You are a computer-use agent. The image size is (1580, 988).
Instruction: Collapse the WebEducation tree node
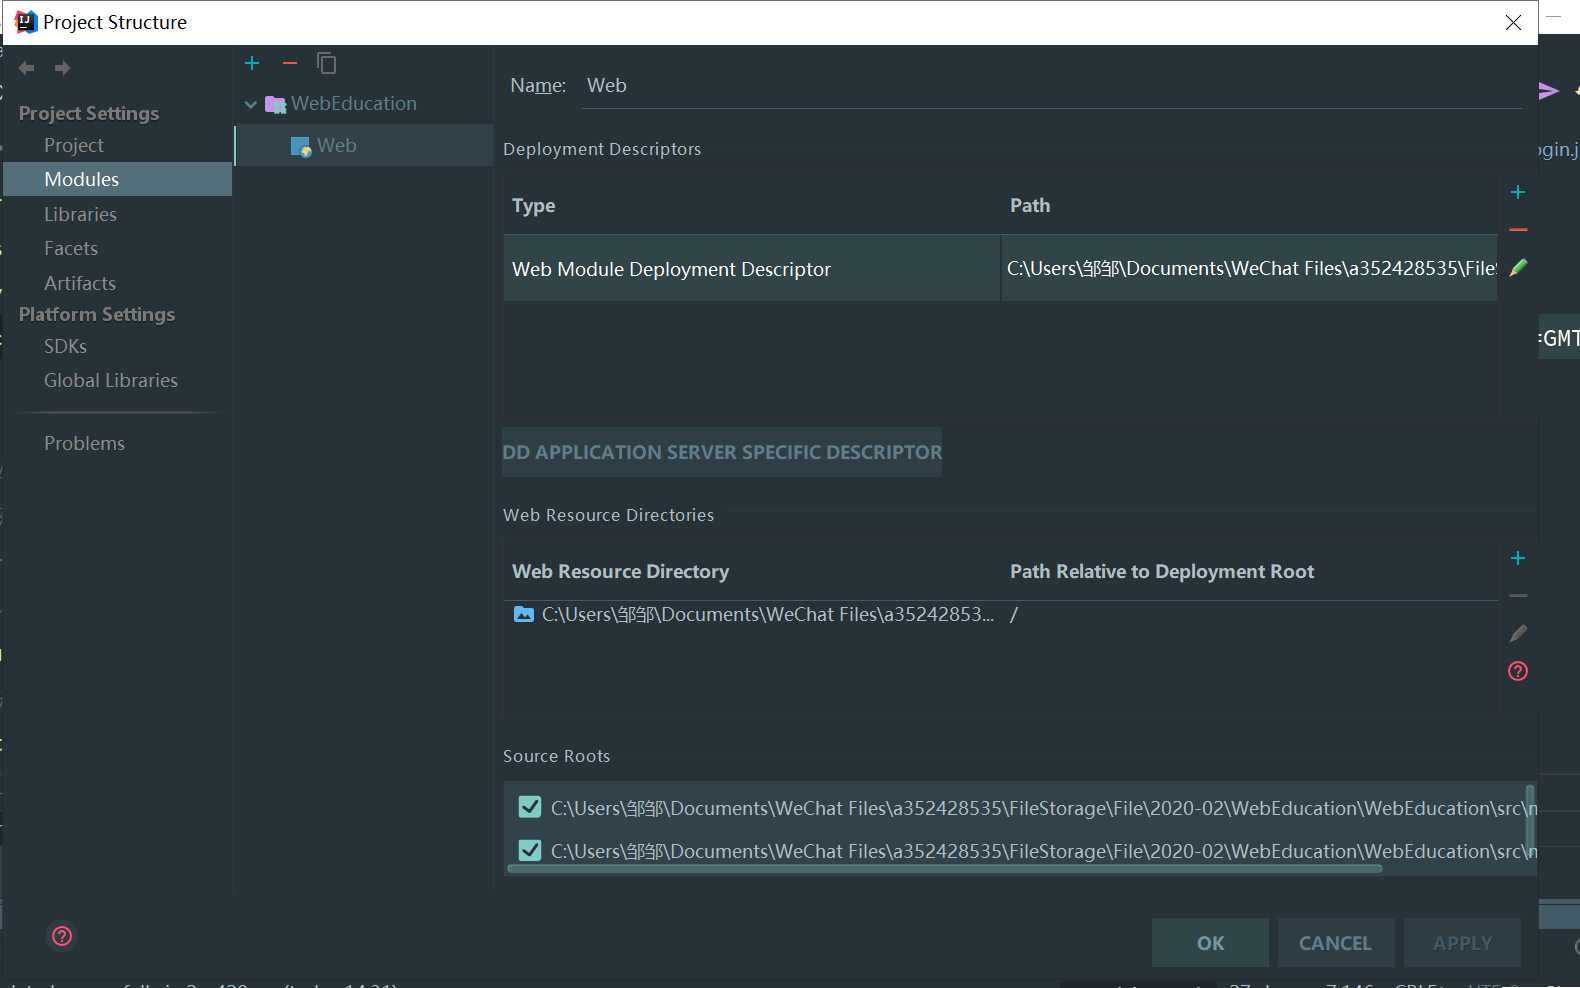click(251, 104)
